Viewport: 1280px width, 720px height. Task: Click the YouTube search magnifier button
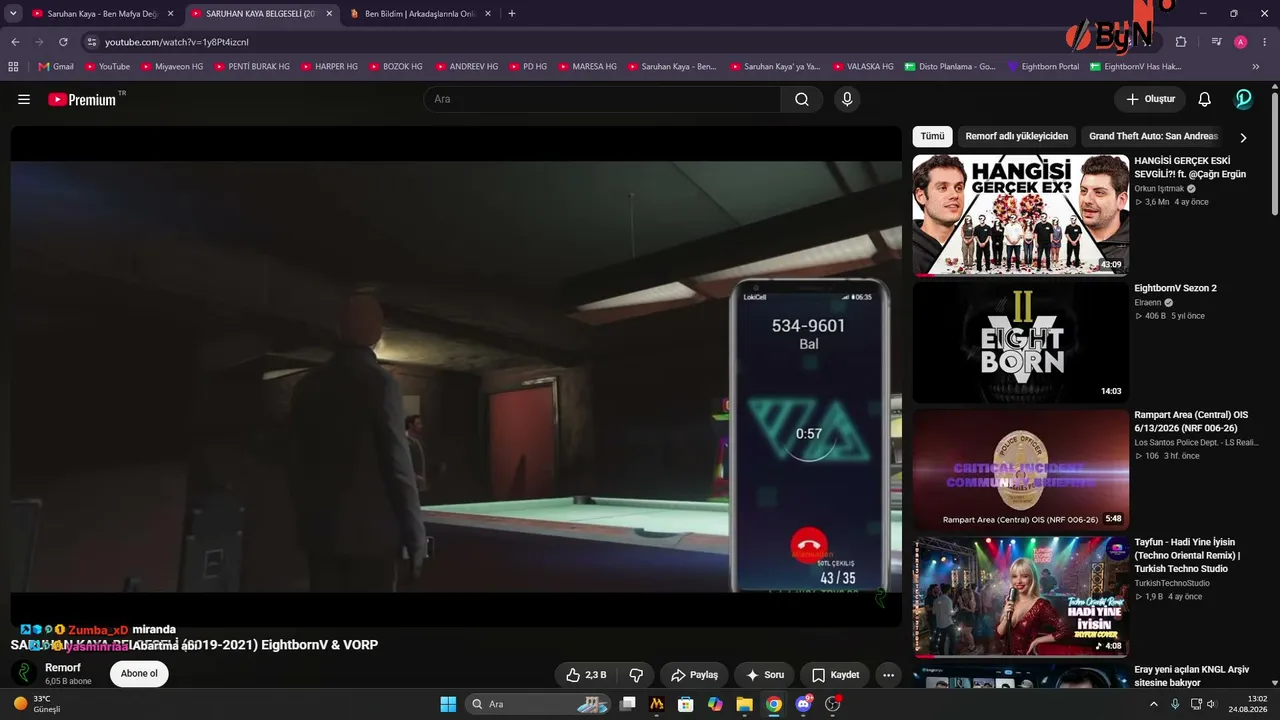pos(802,99)
